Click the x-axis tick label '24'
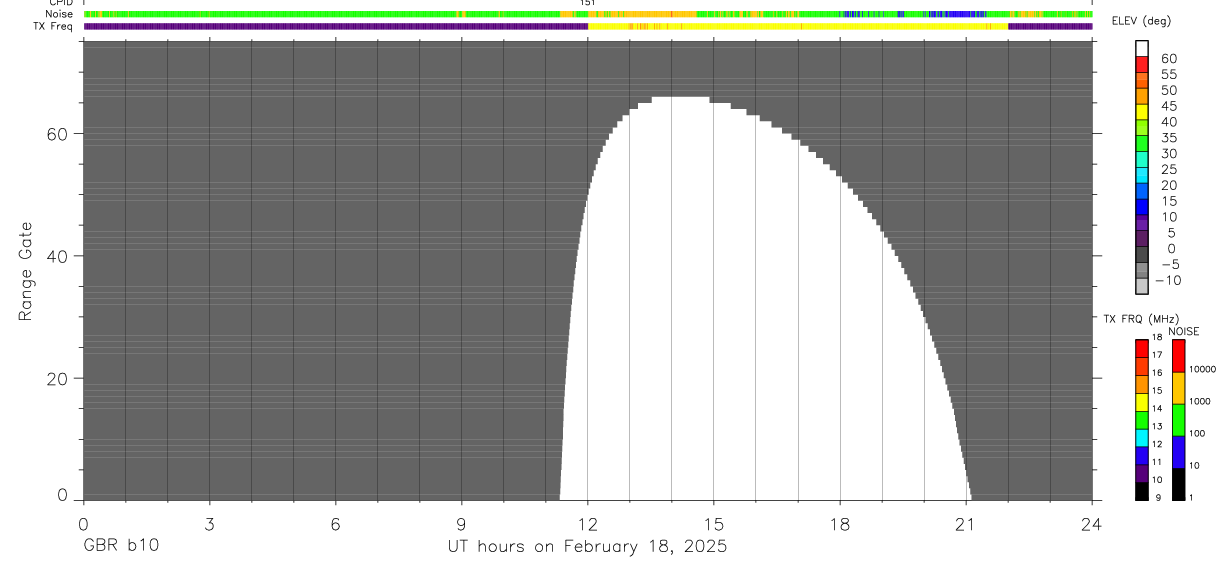The height and width of the screenshot is (567, 1228). click(1092, 523)
